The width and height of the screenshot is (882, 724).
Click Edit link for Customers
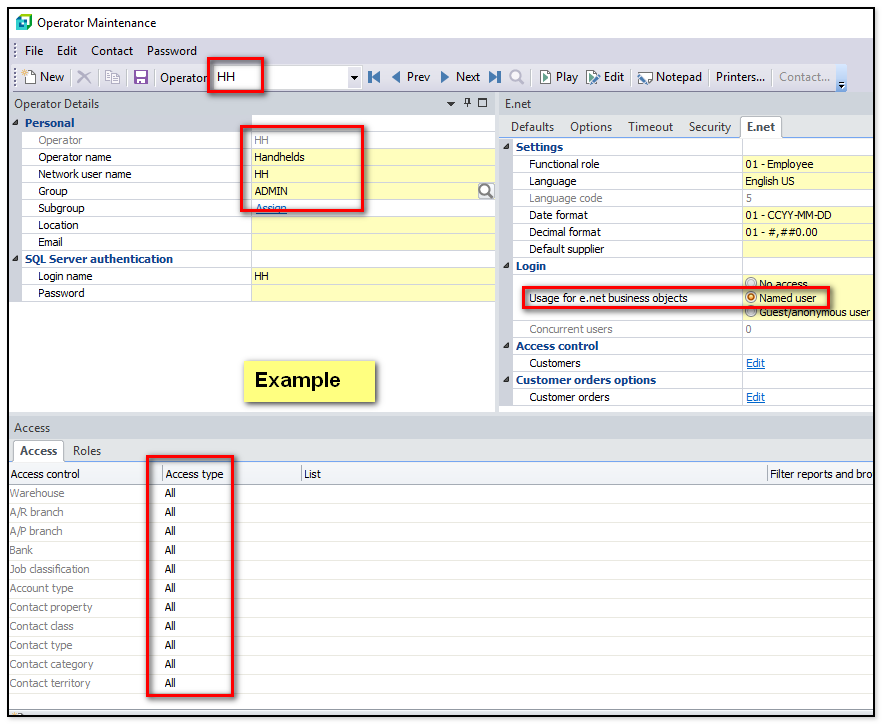[x=755, y=363]
